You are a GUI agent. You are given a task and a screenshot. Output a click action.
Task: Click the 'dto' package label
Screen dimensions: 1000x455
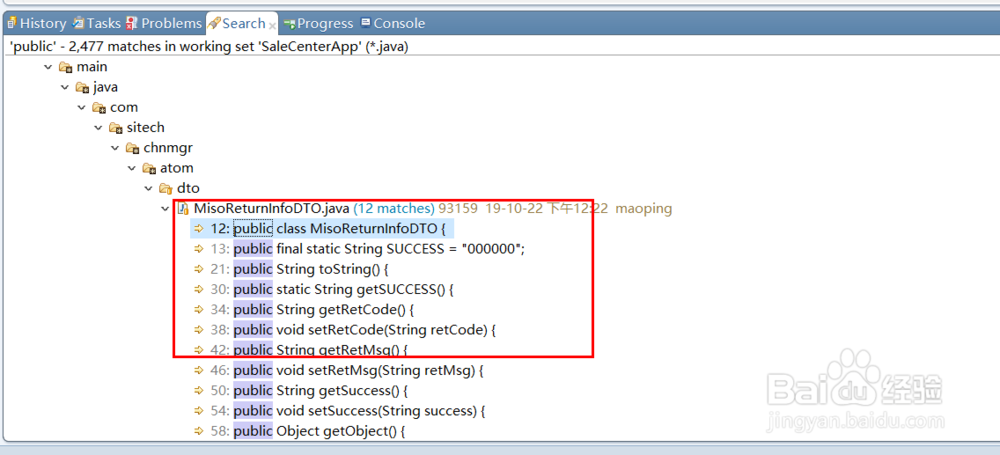188,188
